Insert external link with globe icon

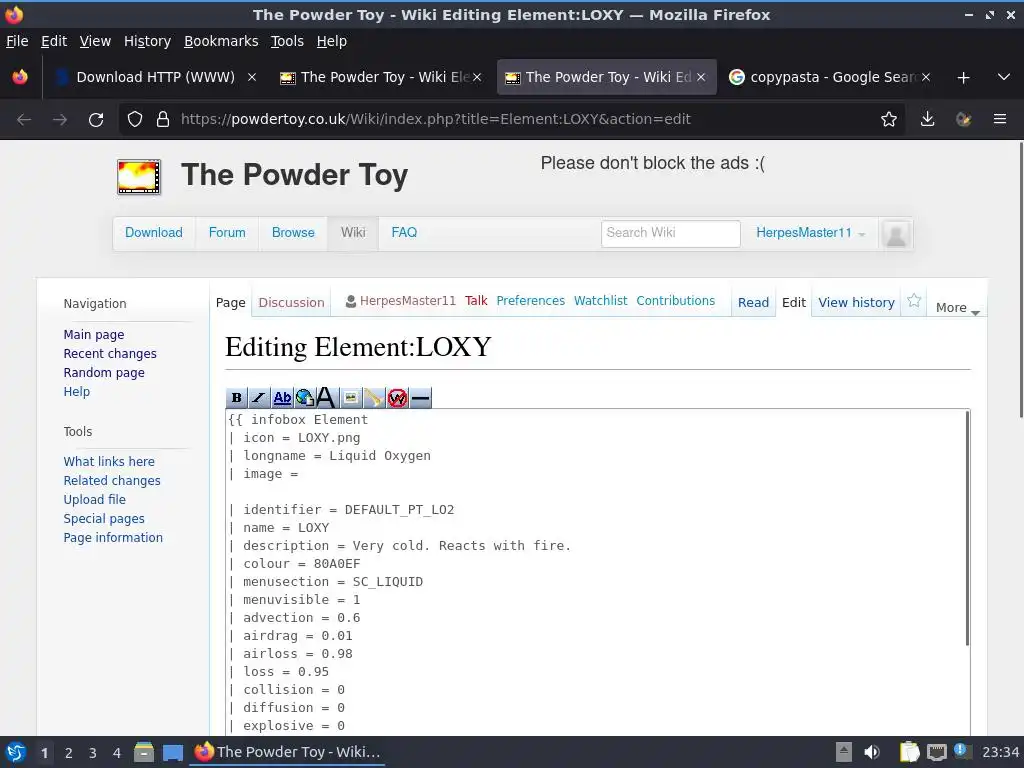[x=304, y=397]
